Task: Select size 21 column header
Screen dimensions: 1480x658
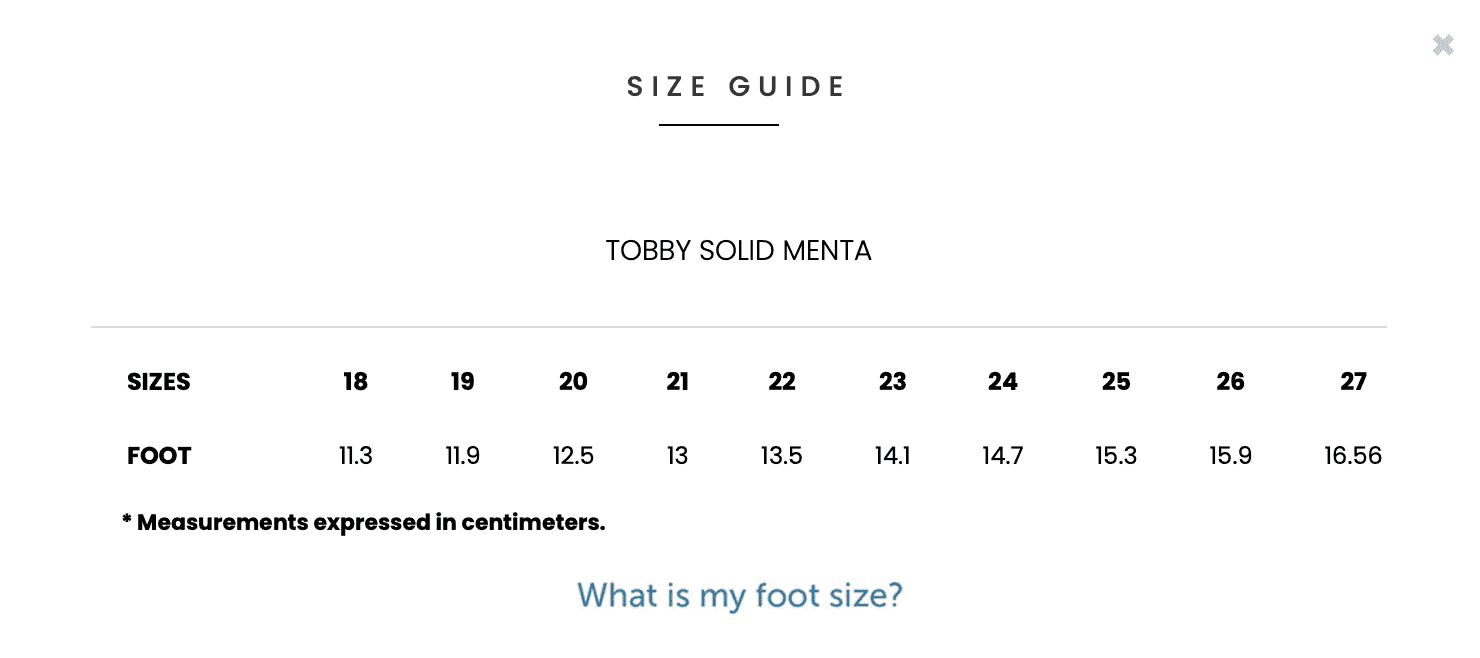Action: point(678,382)
